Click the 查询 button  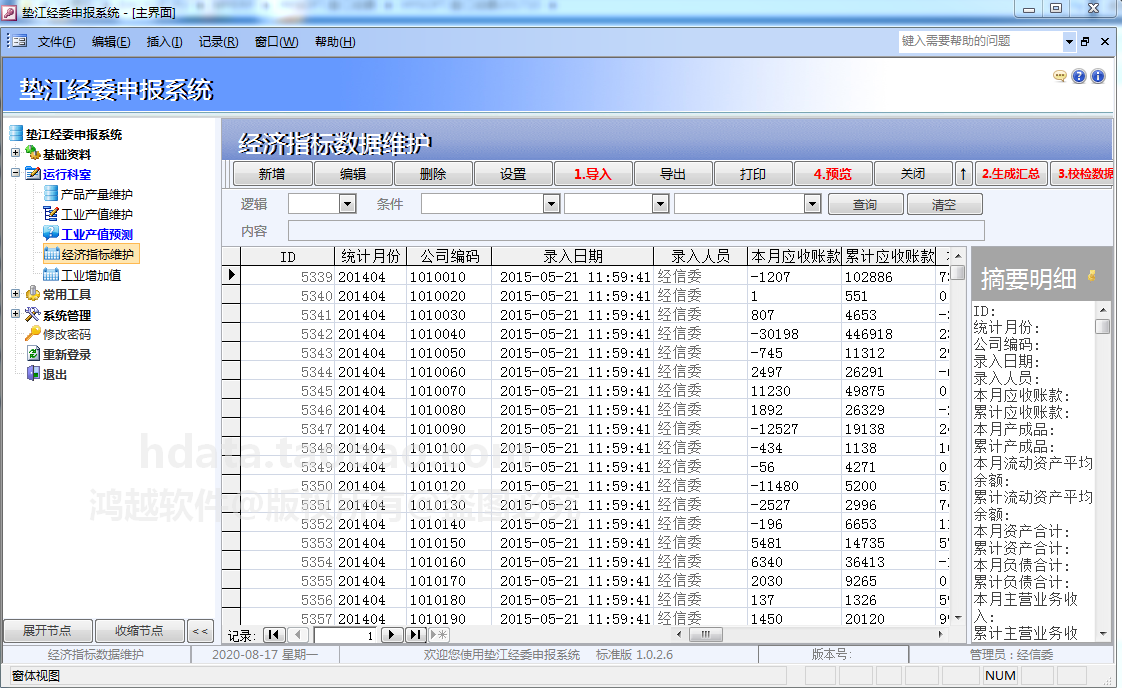pos(865,205)
